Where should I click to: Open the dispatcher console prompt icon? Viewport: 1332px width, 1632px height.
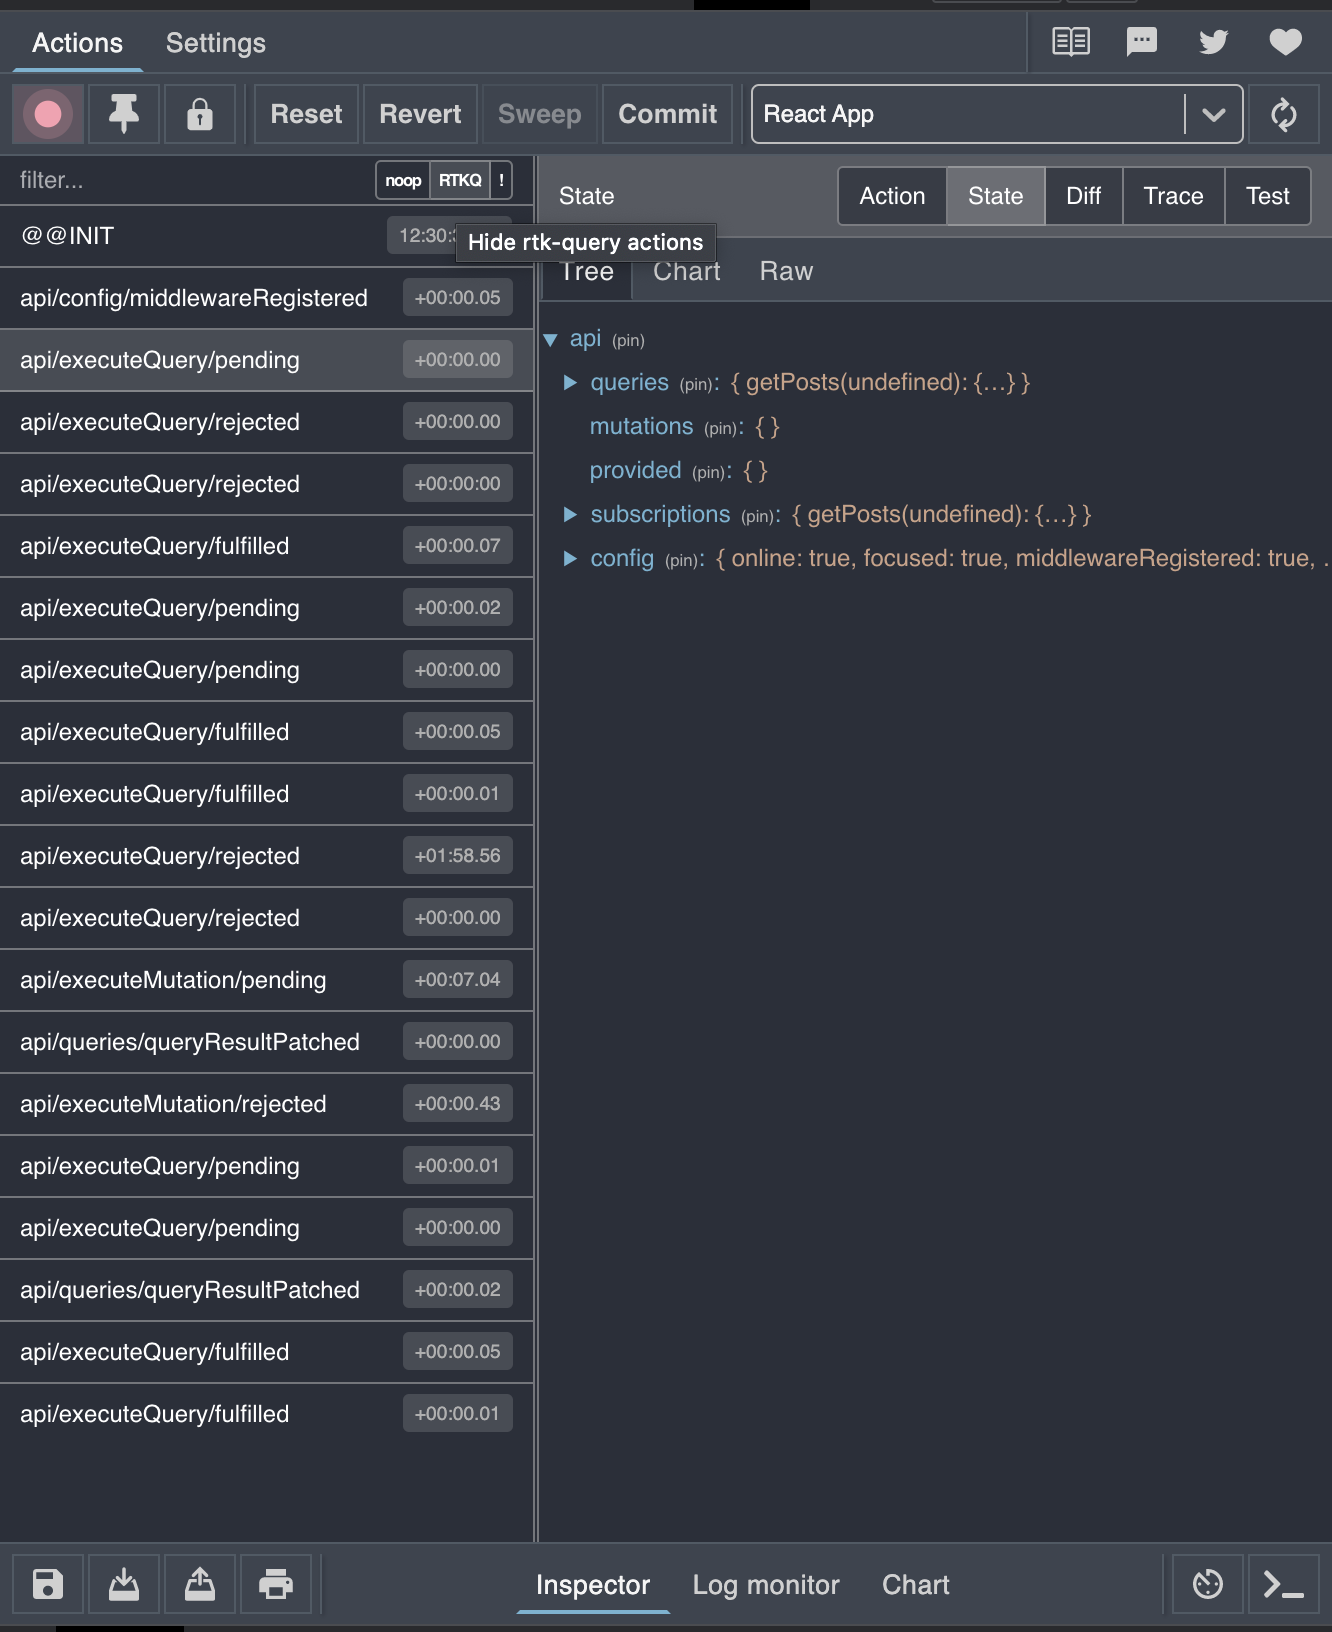pos(1284,1584)
